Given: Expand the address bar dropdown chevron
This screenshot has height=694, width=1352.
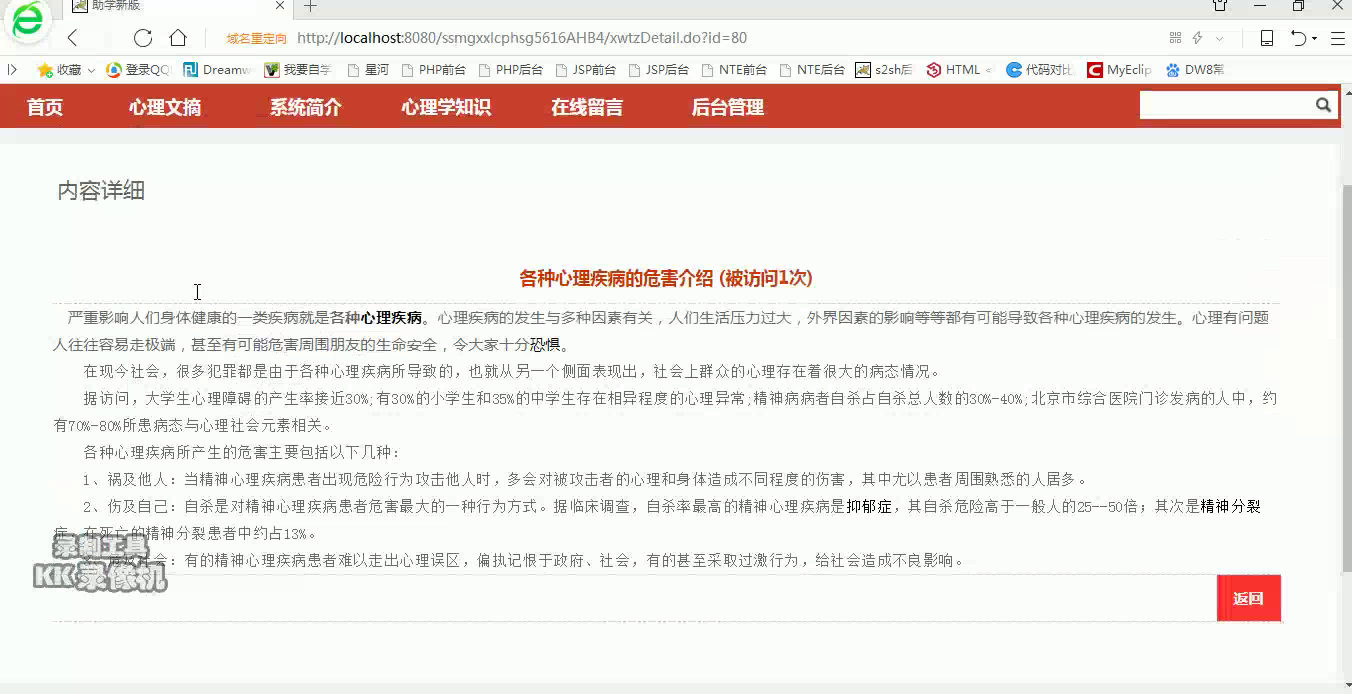Looking at the screenshot, I should tap(1219, 38).
